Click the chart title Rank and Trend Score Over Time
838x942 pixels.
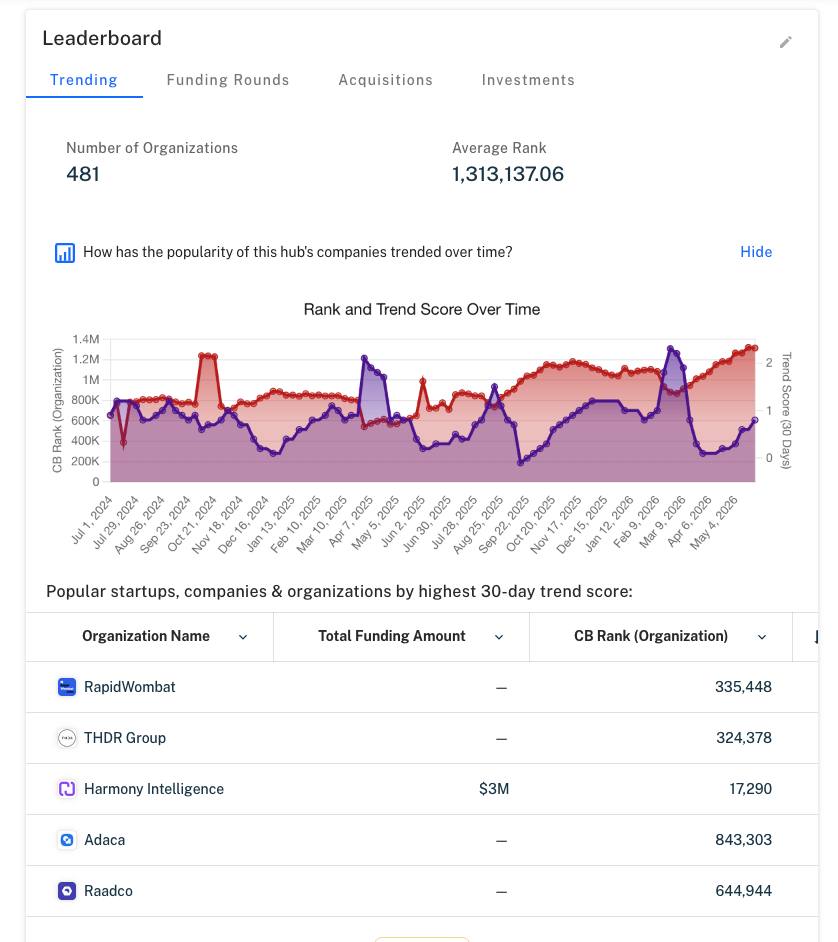coord(422,309)
